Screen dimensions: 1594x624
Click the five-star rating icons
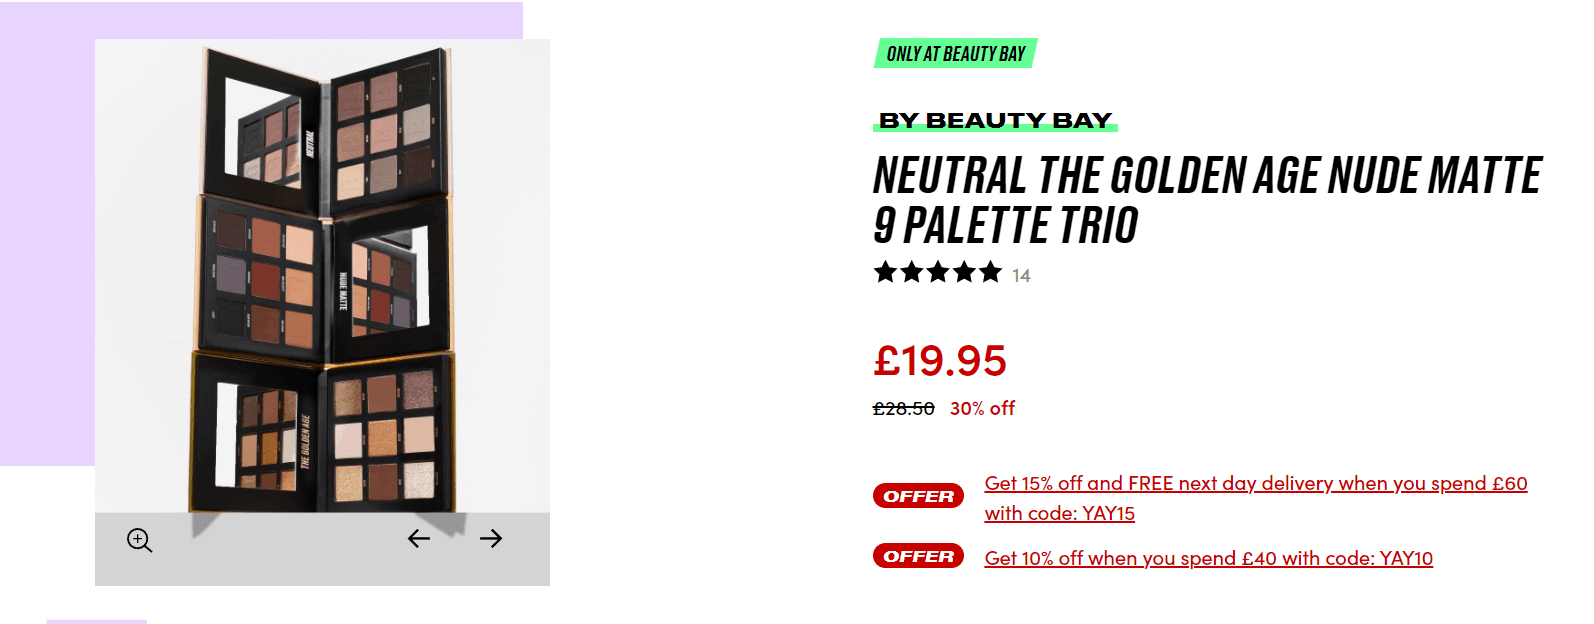point(937,272)
